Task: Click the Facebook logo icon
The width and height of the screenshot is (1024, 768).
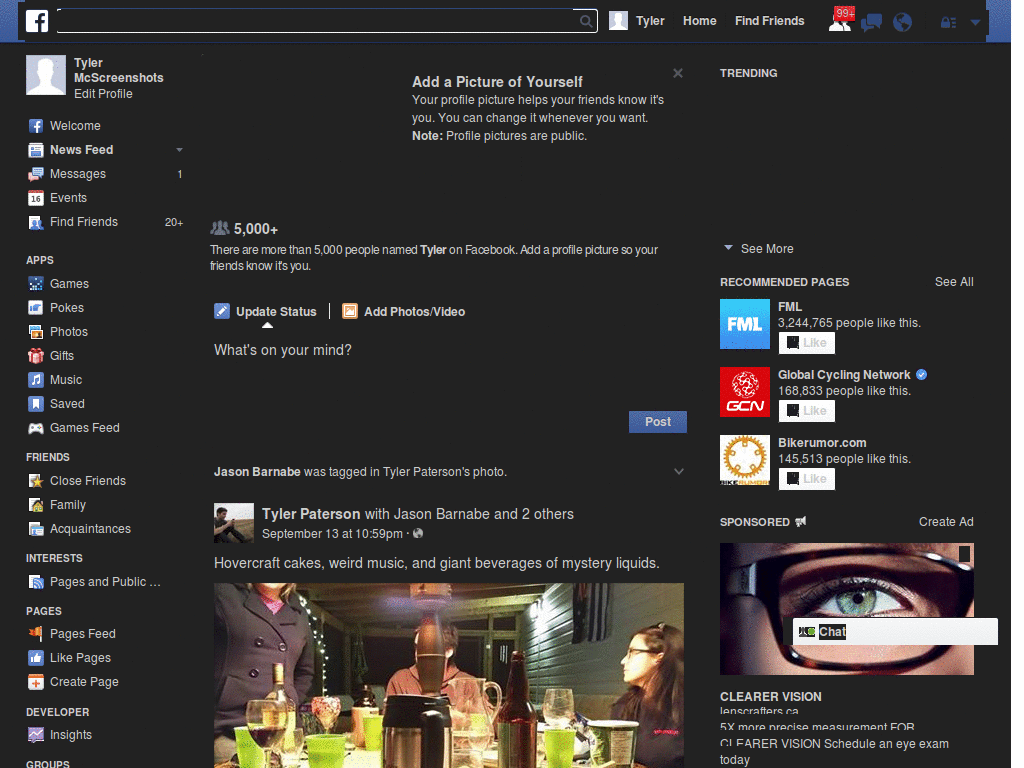Action: (x=37, y=21)
